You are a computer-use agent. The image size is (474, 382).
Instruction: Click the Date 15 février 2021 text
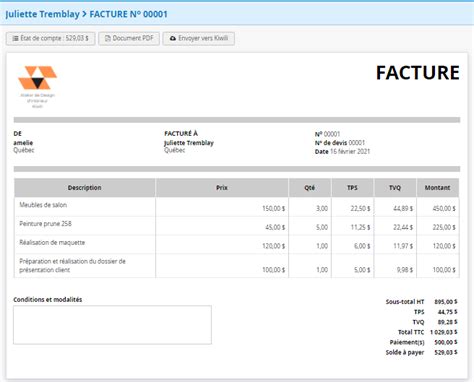click(342, 151)
